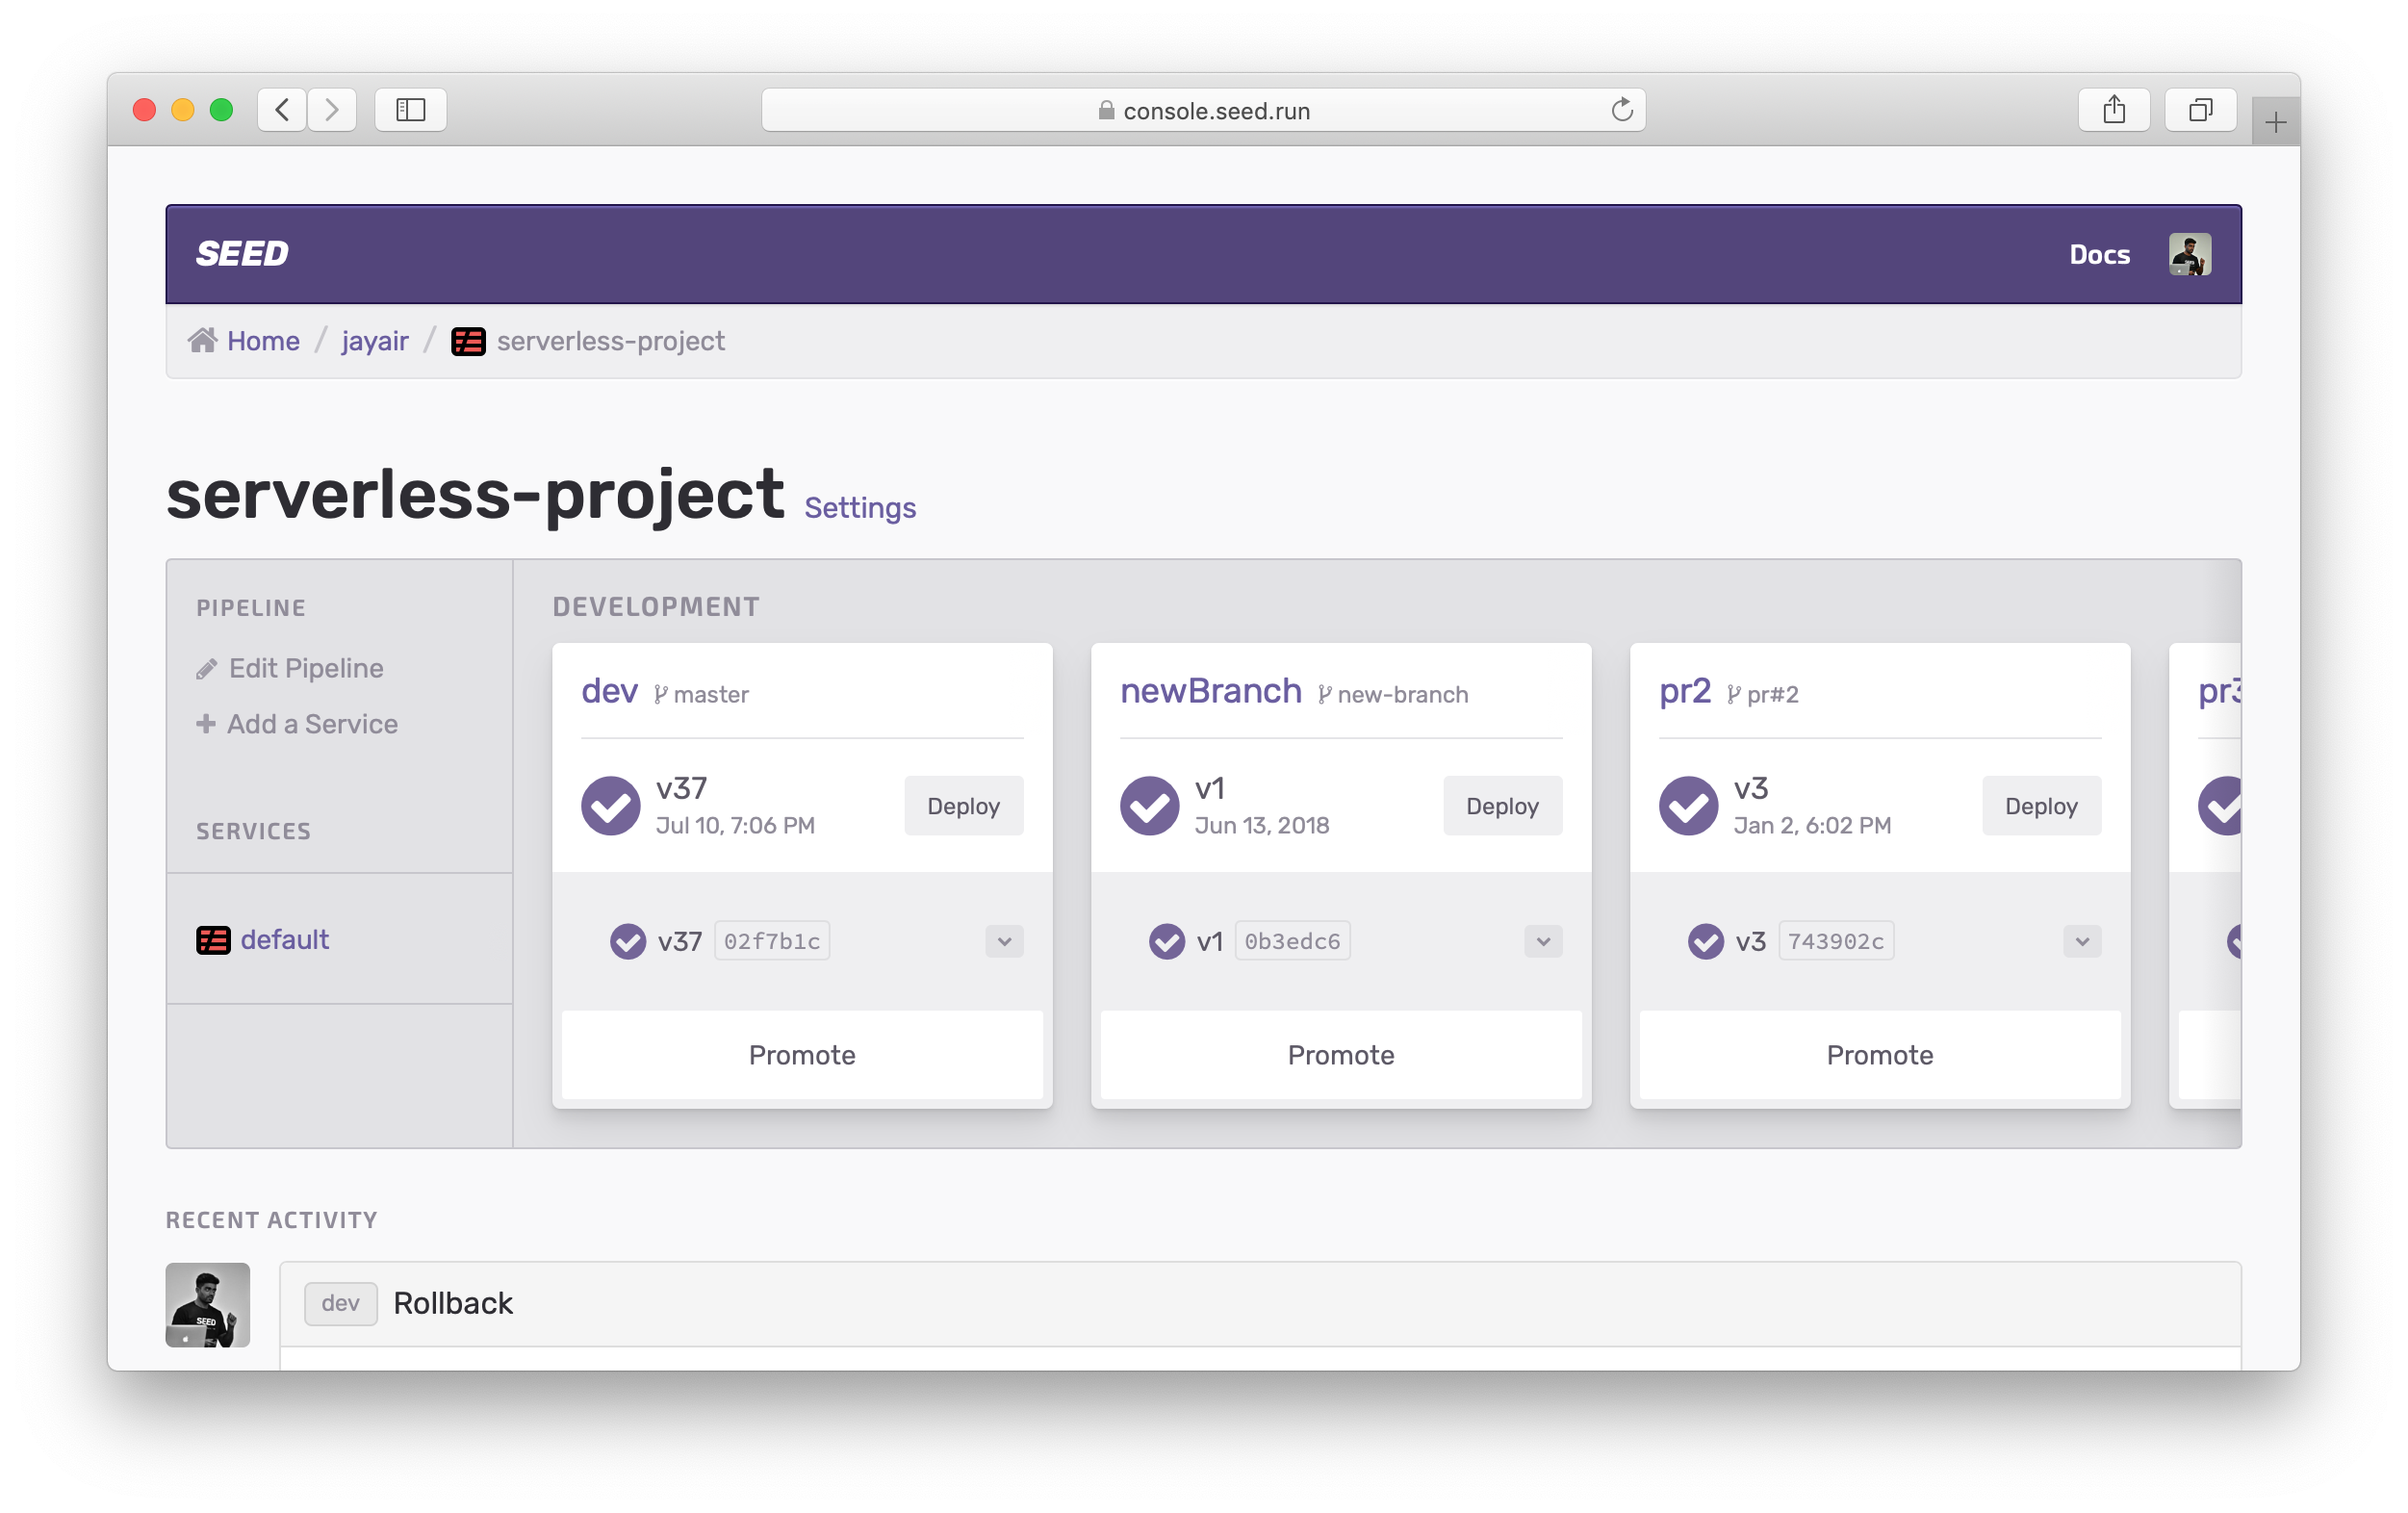This screenshot has height=1513, width=2408.
Task: Click the Safari share icon
Action: [x=2113, y=110]
